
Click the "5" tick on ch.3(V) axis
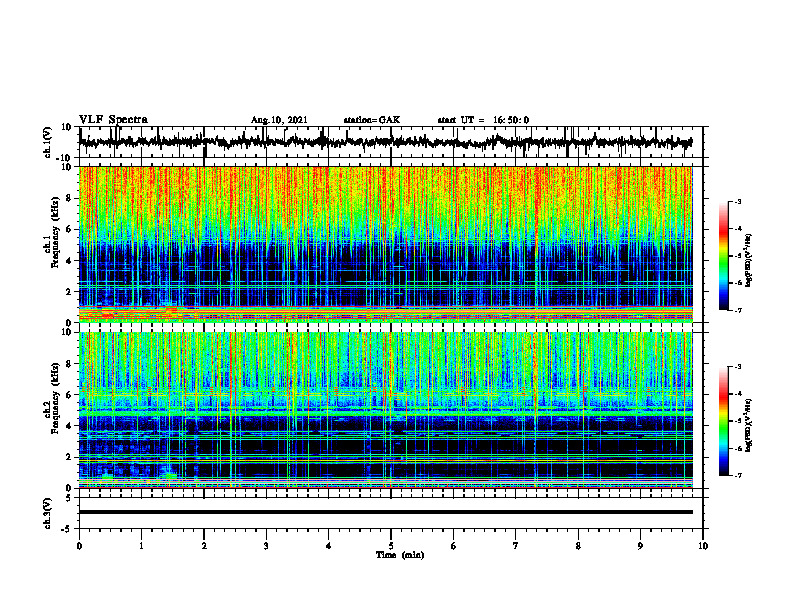pyautogui.click(x=70, y=498)
